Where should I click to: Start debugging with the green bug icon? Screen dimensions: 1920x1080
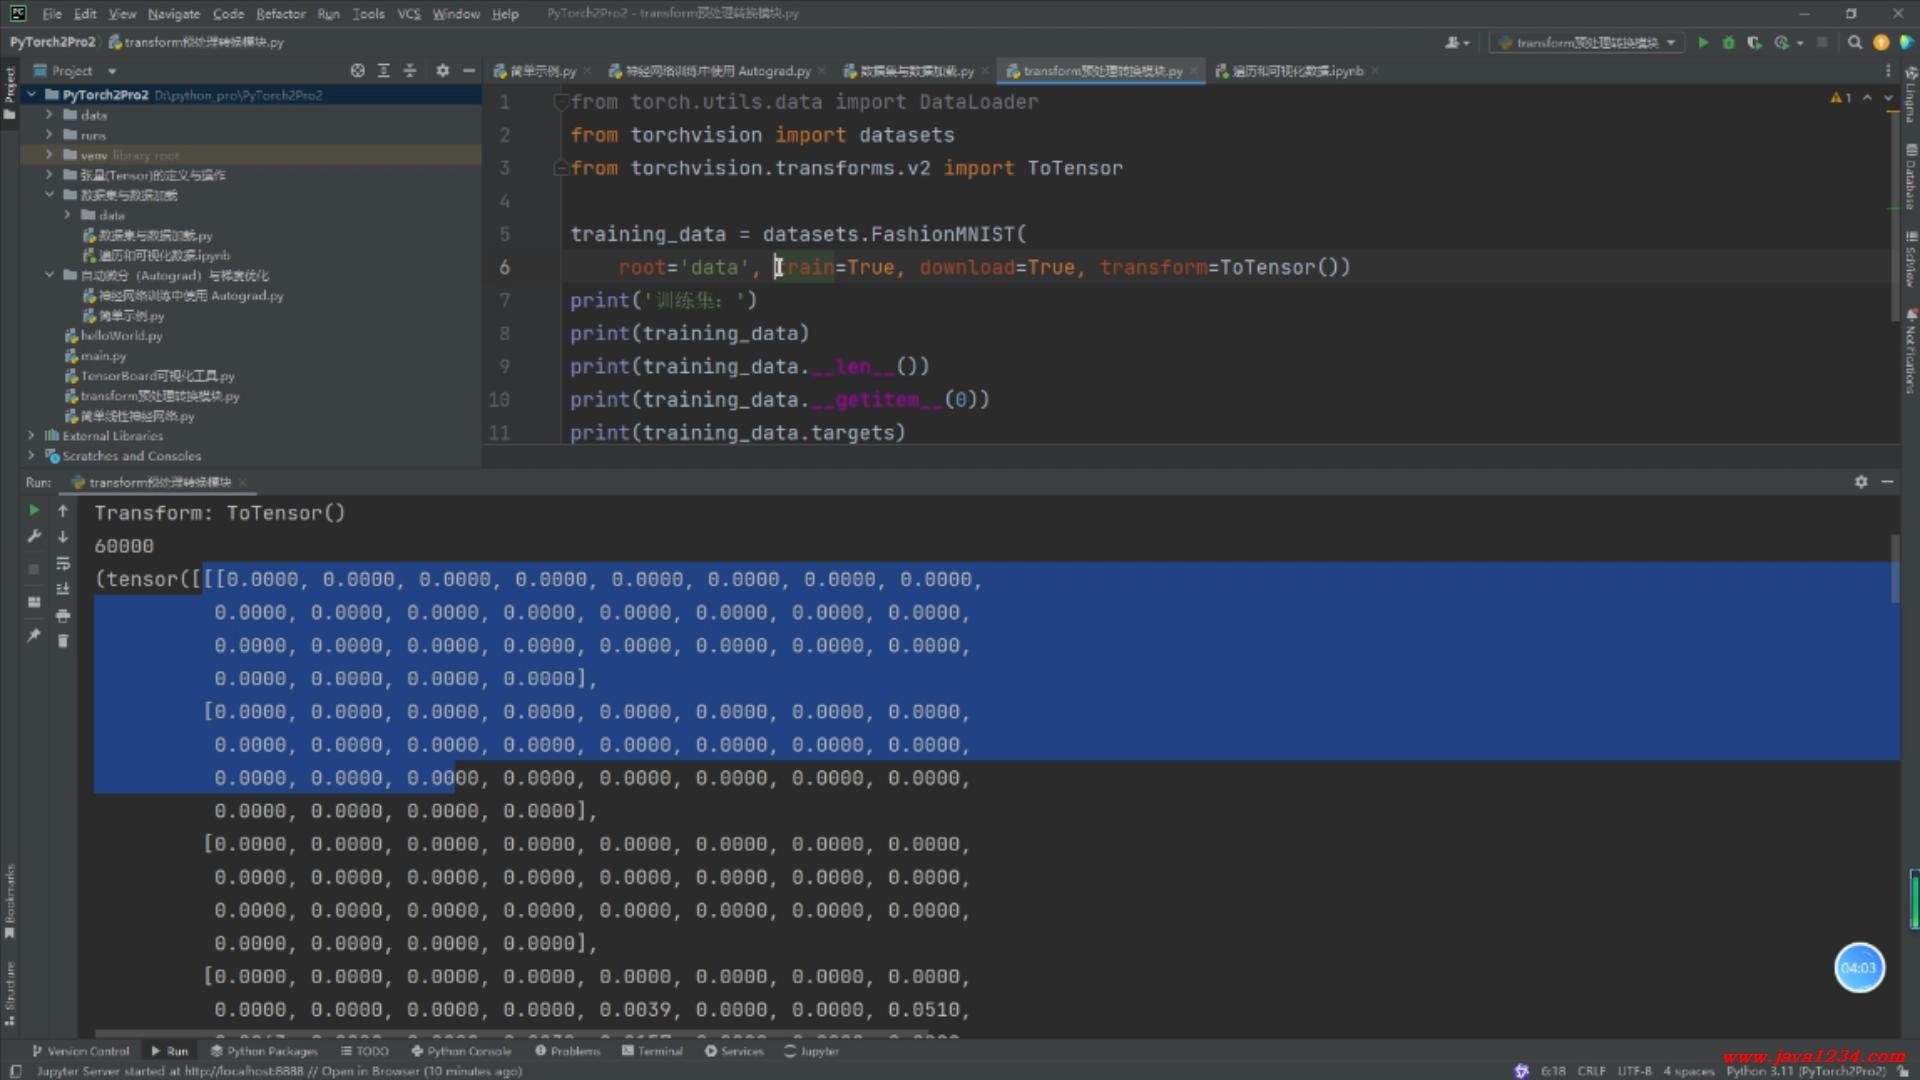(x=1728, y=43)
